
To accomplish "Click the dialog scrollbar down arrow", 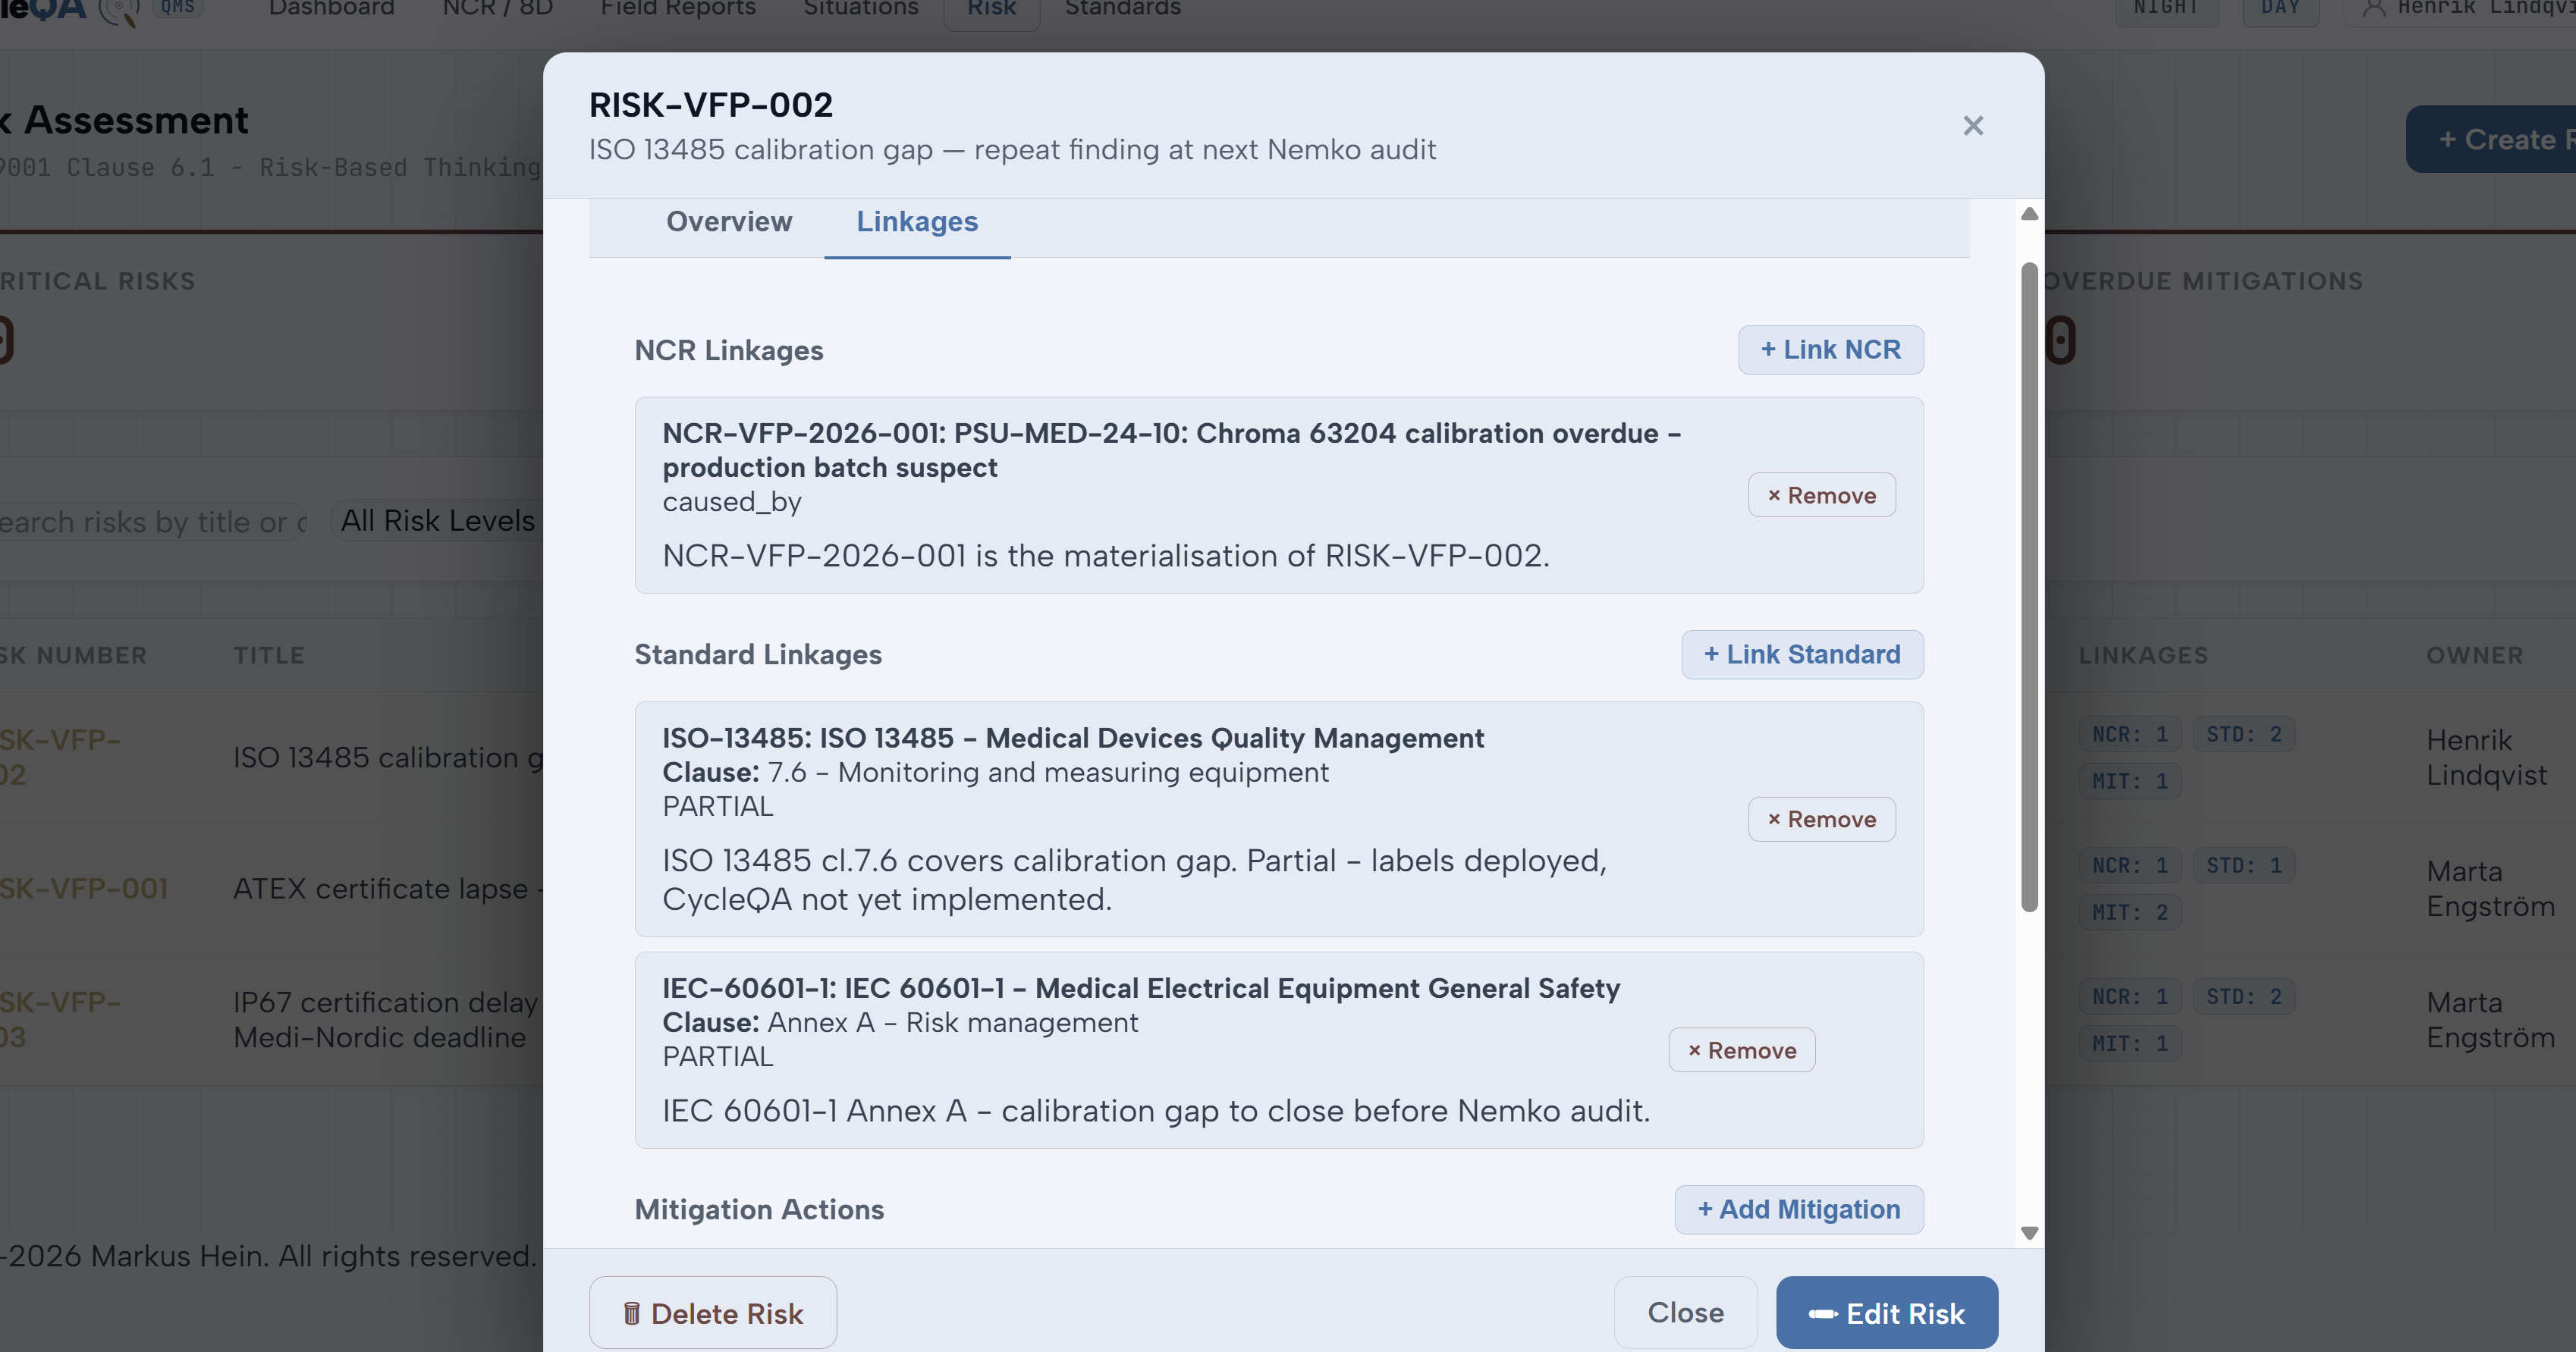I will click(2029, 1233).
